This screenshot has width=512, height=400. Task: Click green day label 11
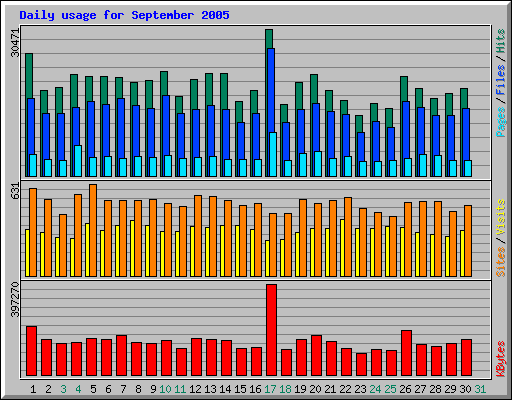pyautogui.click(x=180, y=389)
